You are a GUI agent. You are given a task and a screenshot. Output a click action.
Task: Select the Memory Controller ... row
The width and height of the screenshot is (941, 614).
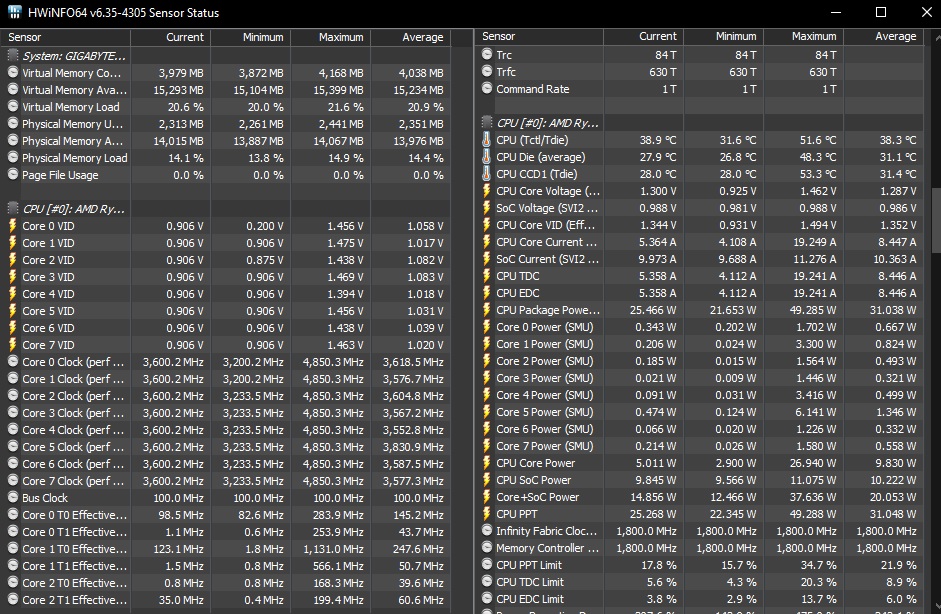pos(701,548)
